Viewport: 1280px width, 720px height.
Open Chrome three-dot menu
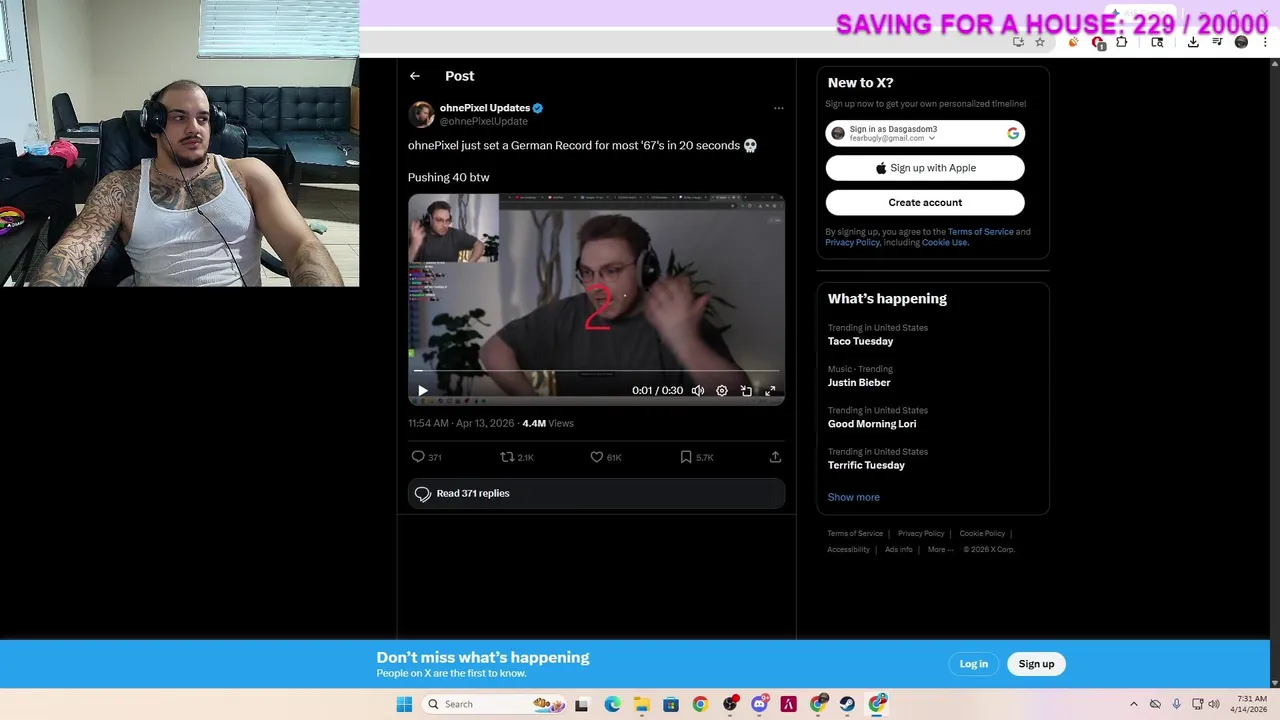pos(1265,42)
